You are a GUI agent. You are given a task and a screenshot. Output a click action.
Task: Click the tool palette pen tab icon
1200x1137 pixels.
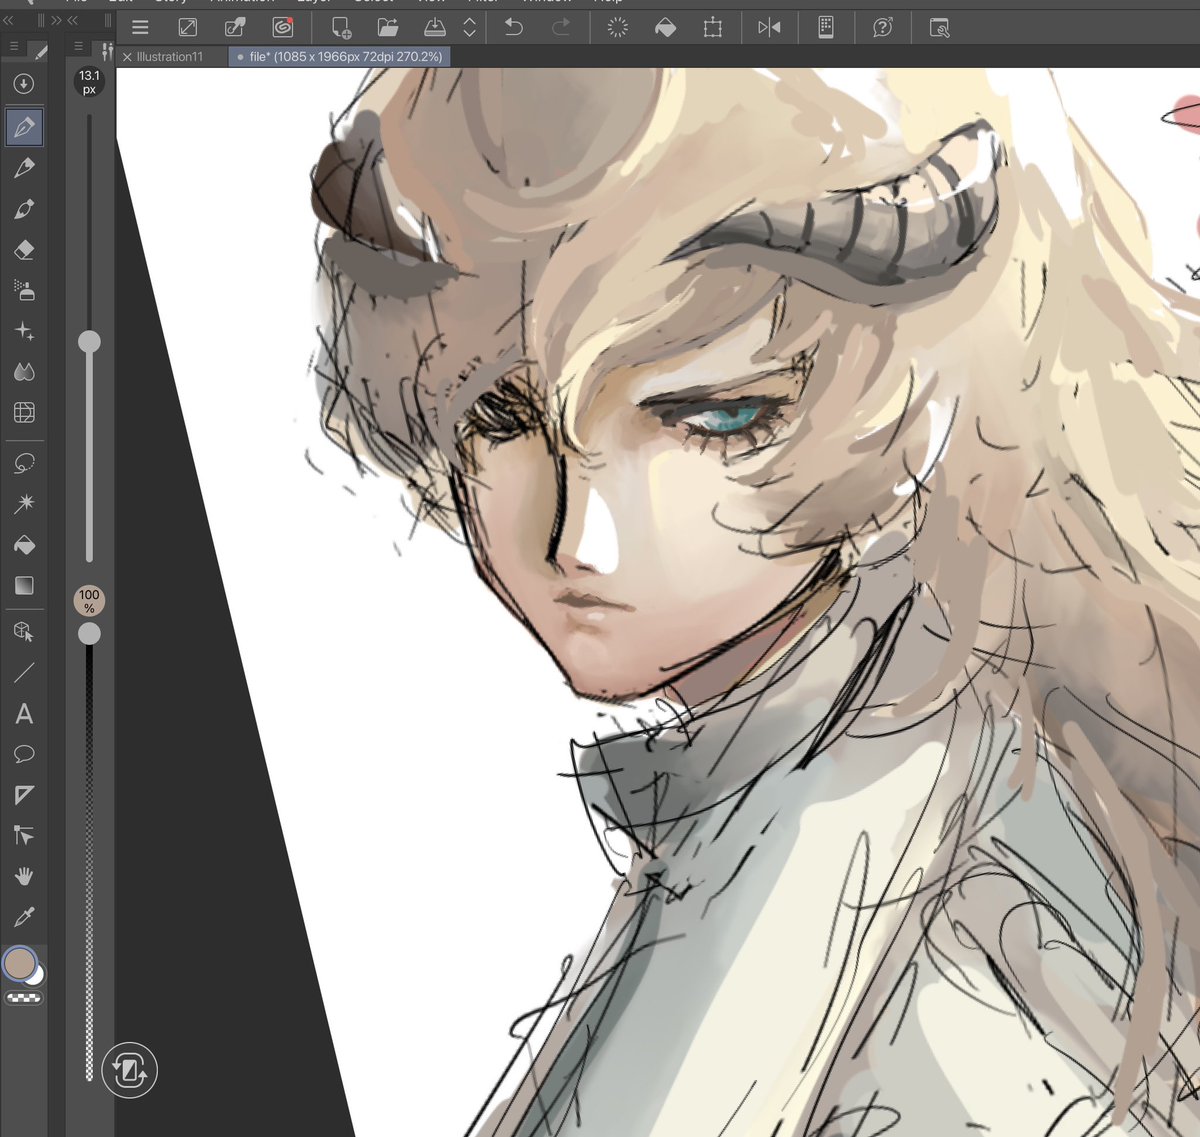click(x=39, y=50)
